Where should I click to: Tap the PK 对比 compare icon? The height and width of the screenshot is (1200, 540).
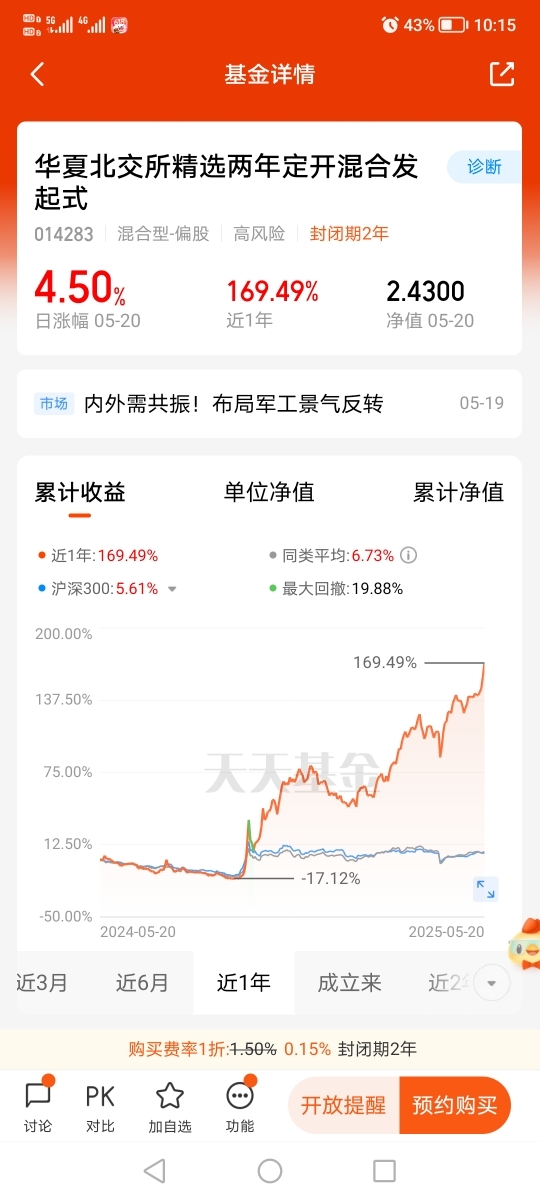point(100,1105)
